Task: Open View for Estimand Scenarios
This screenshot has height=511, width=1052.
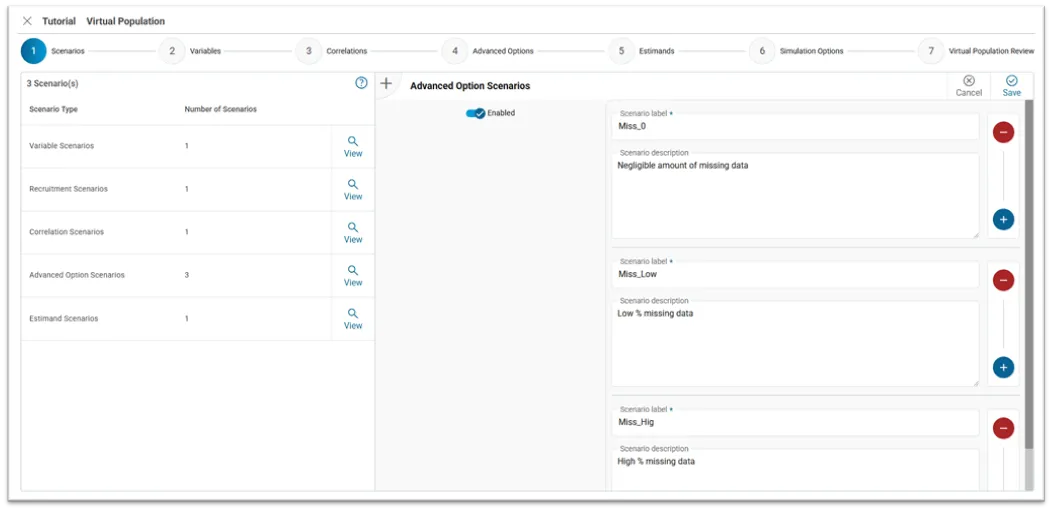Action: tap(353, 318)
